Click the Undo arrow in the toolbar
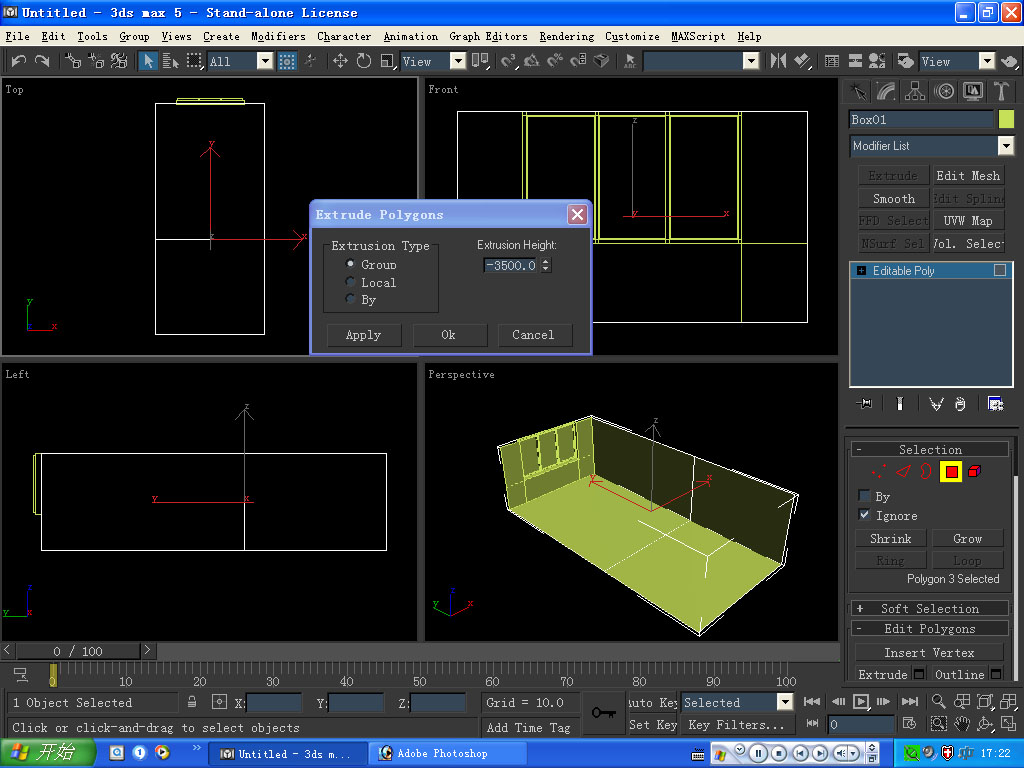The image size is (1024, 768). pyautogui.click(x=18, y=61)
